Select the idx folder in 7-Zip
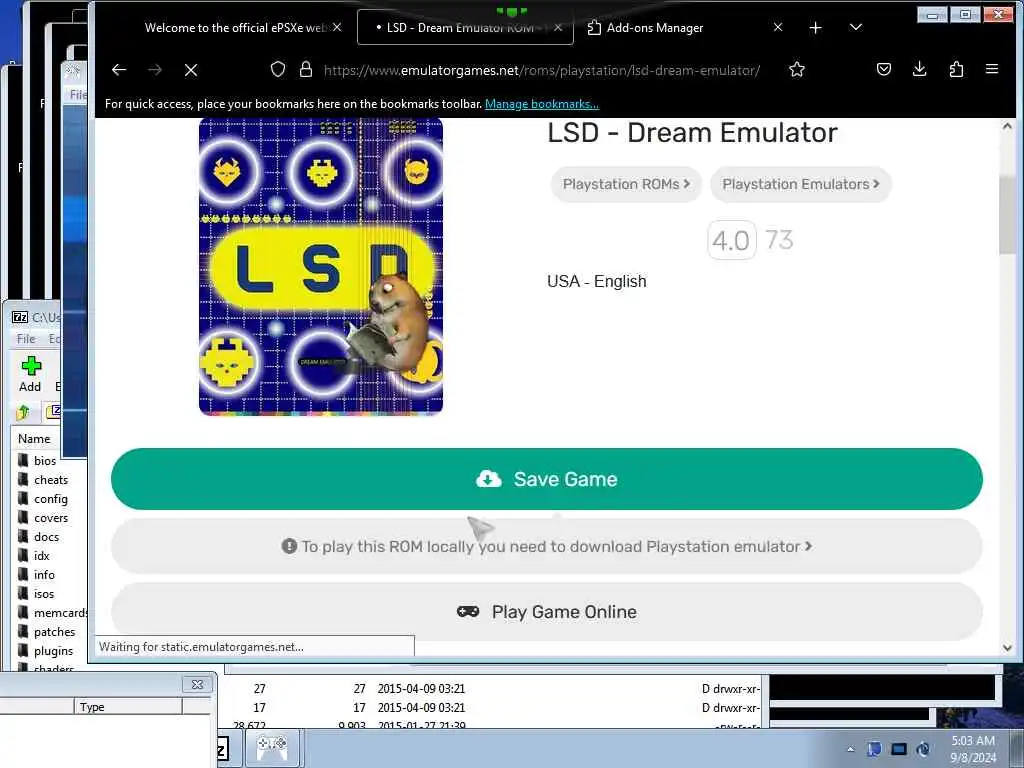The width and height of the screenshot is (1024, 768). click(34, 555)
